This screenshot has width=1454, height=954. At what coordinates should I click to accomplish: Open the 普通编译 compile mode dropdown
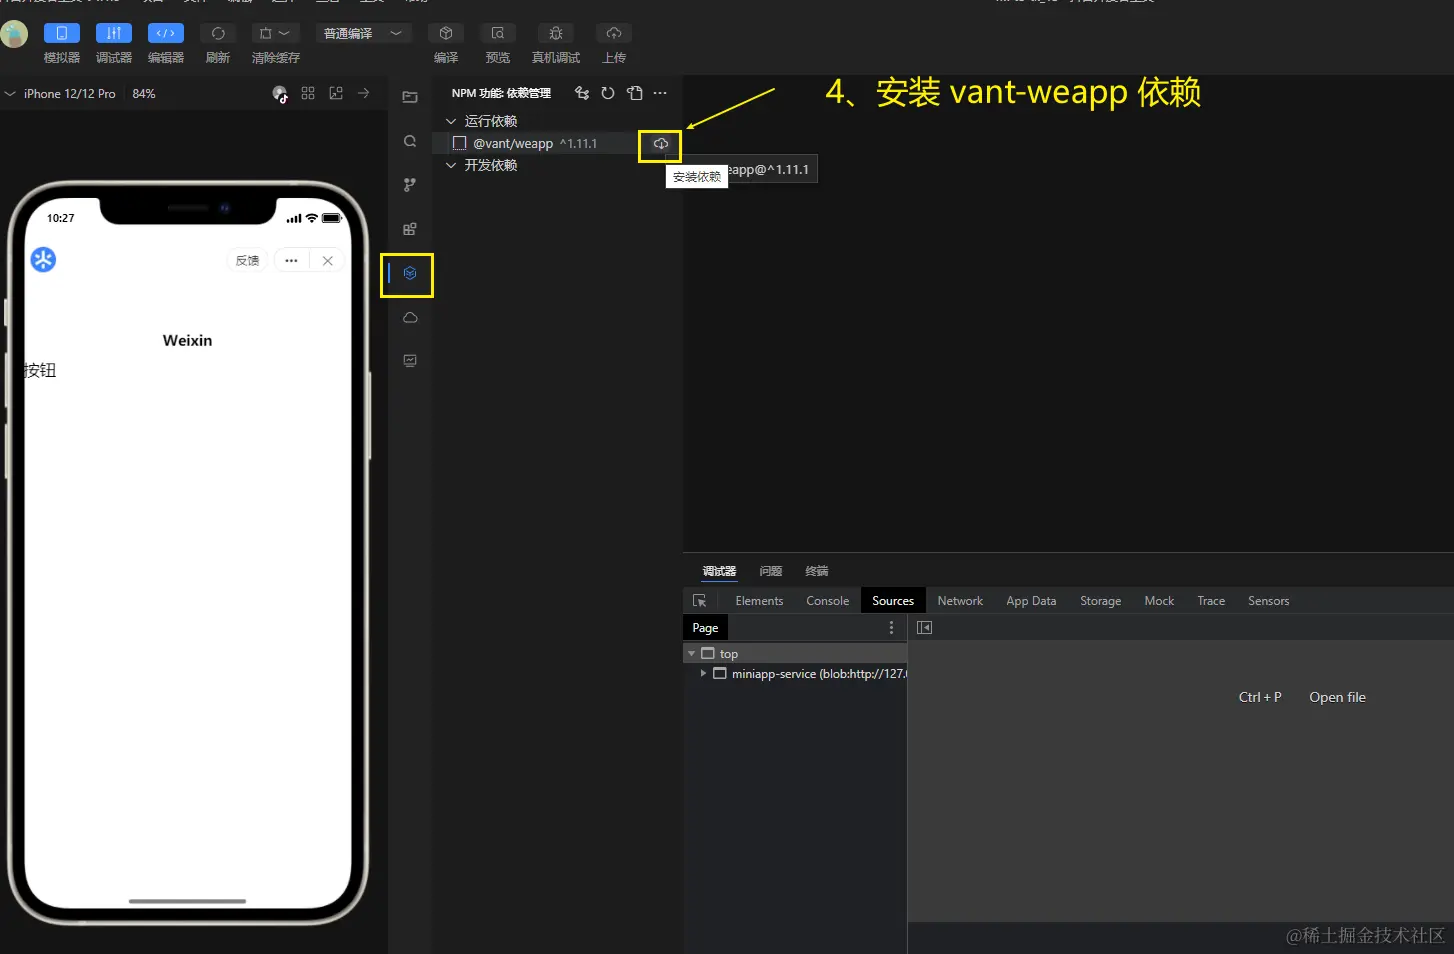click(363, 33)
